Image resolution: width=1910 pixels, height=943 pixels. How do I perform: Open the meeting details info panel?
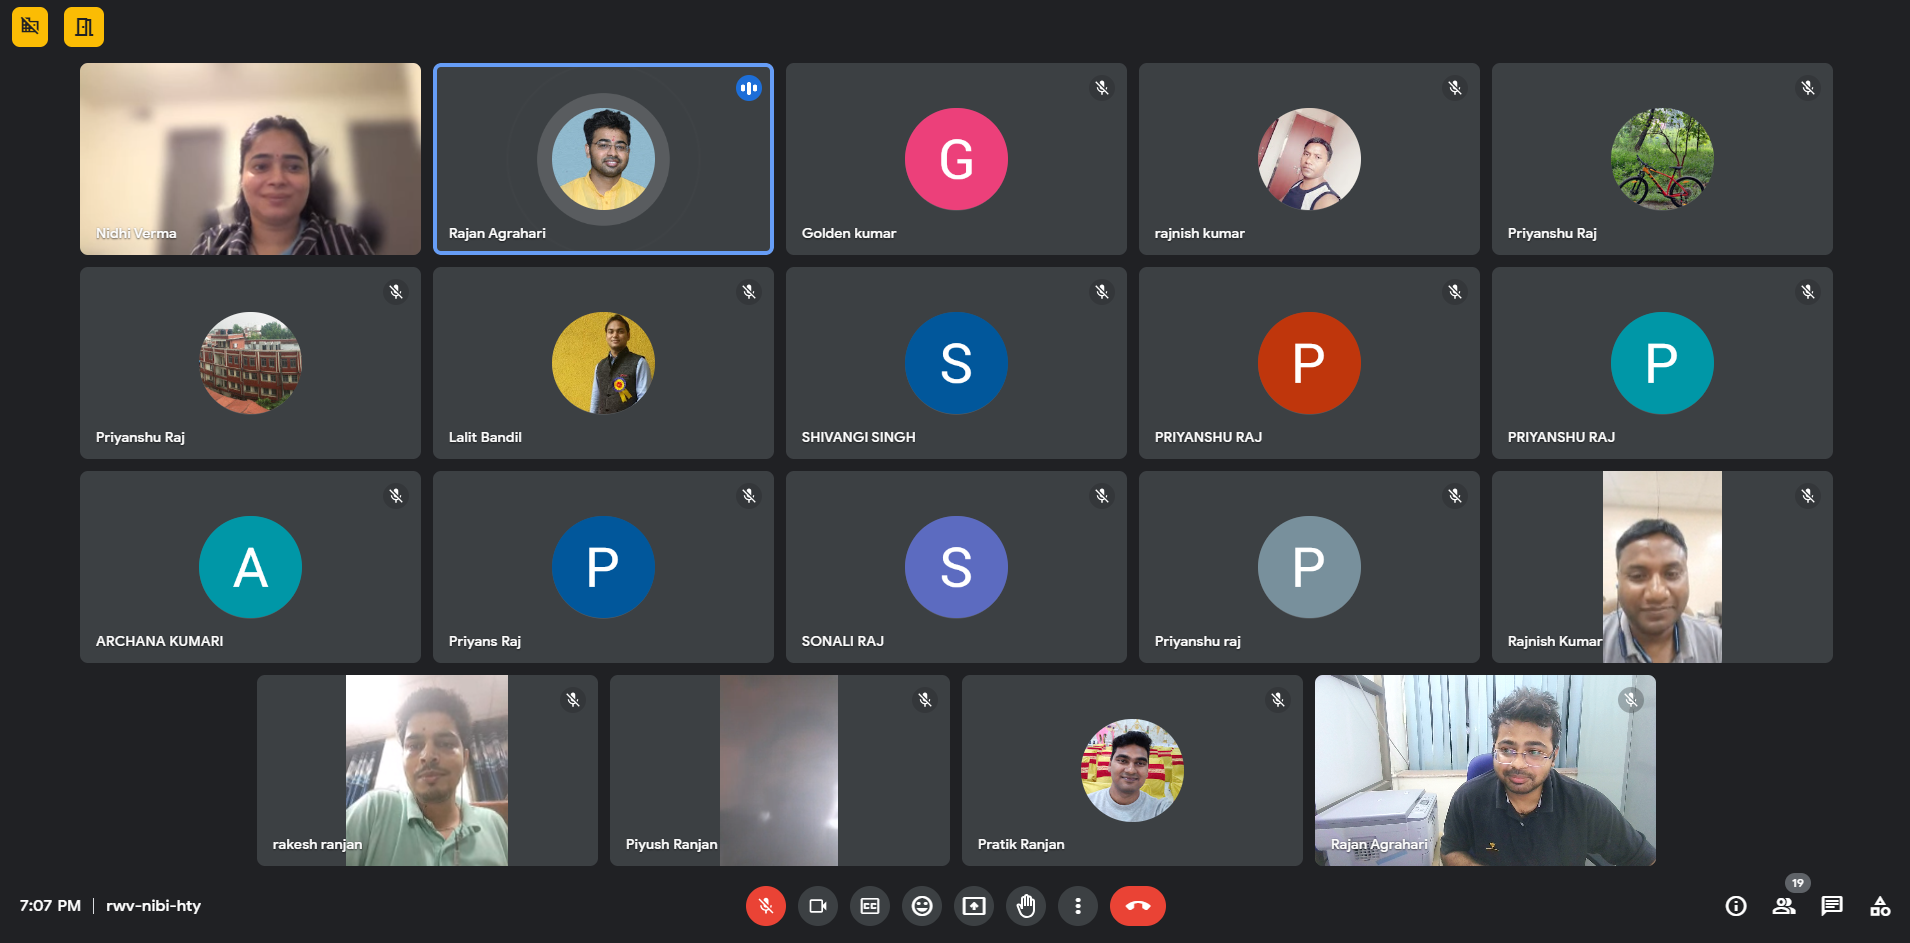coord(1736,906)
